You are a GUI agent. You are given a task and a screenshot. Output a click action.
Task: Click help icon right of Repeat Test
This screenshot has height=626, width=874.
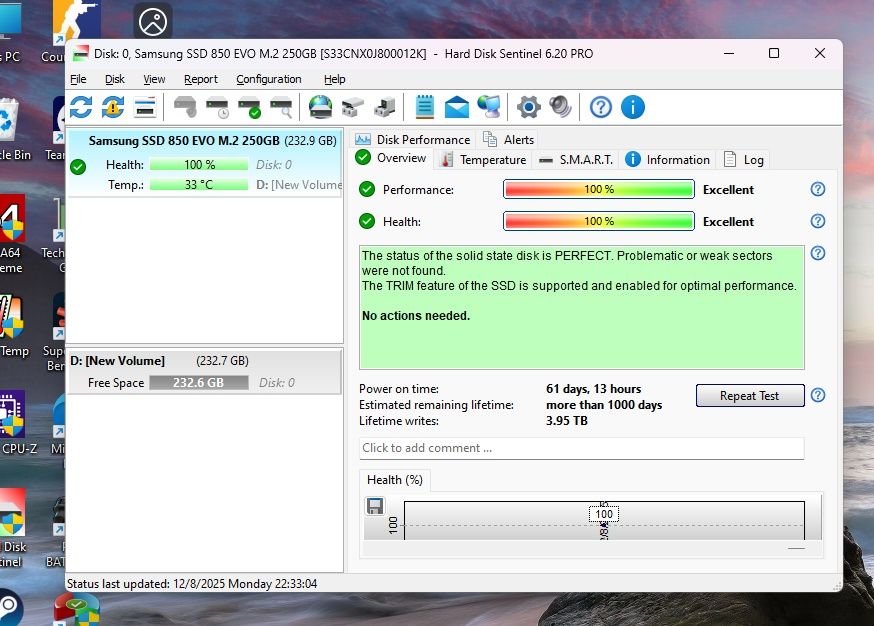click(818, 395)
